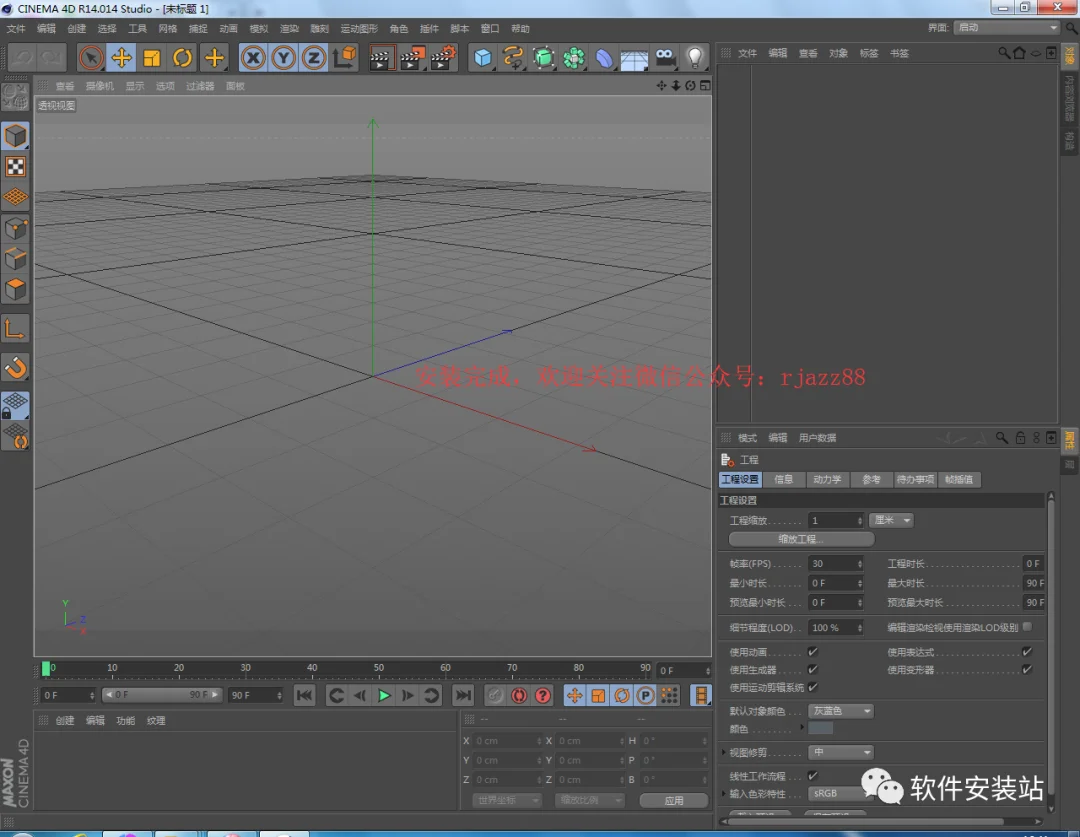Disable the 线性工作流程 checkbox
The image size is (1080, 837).
click(x=813, y=776)
